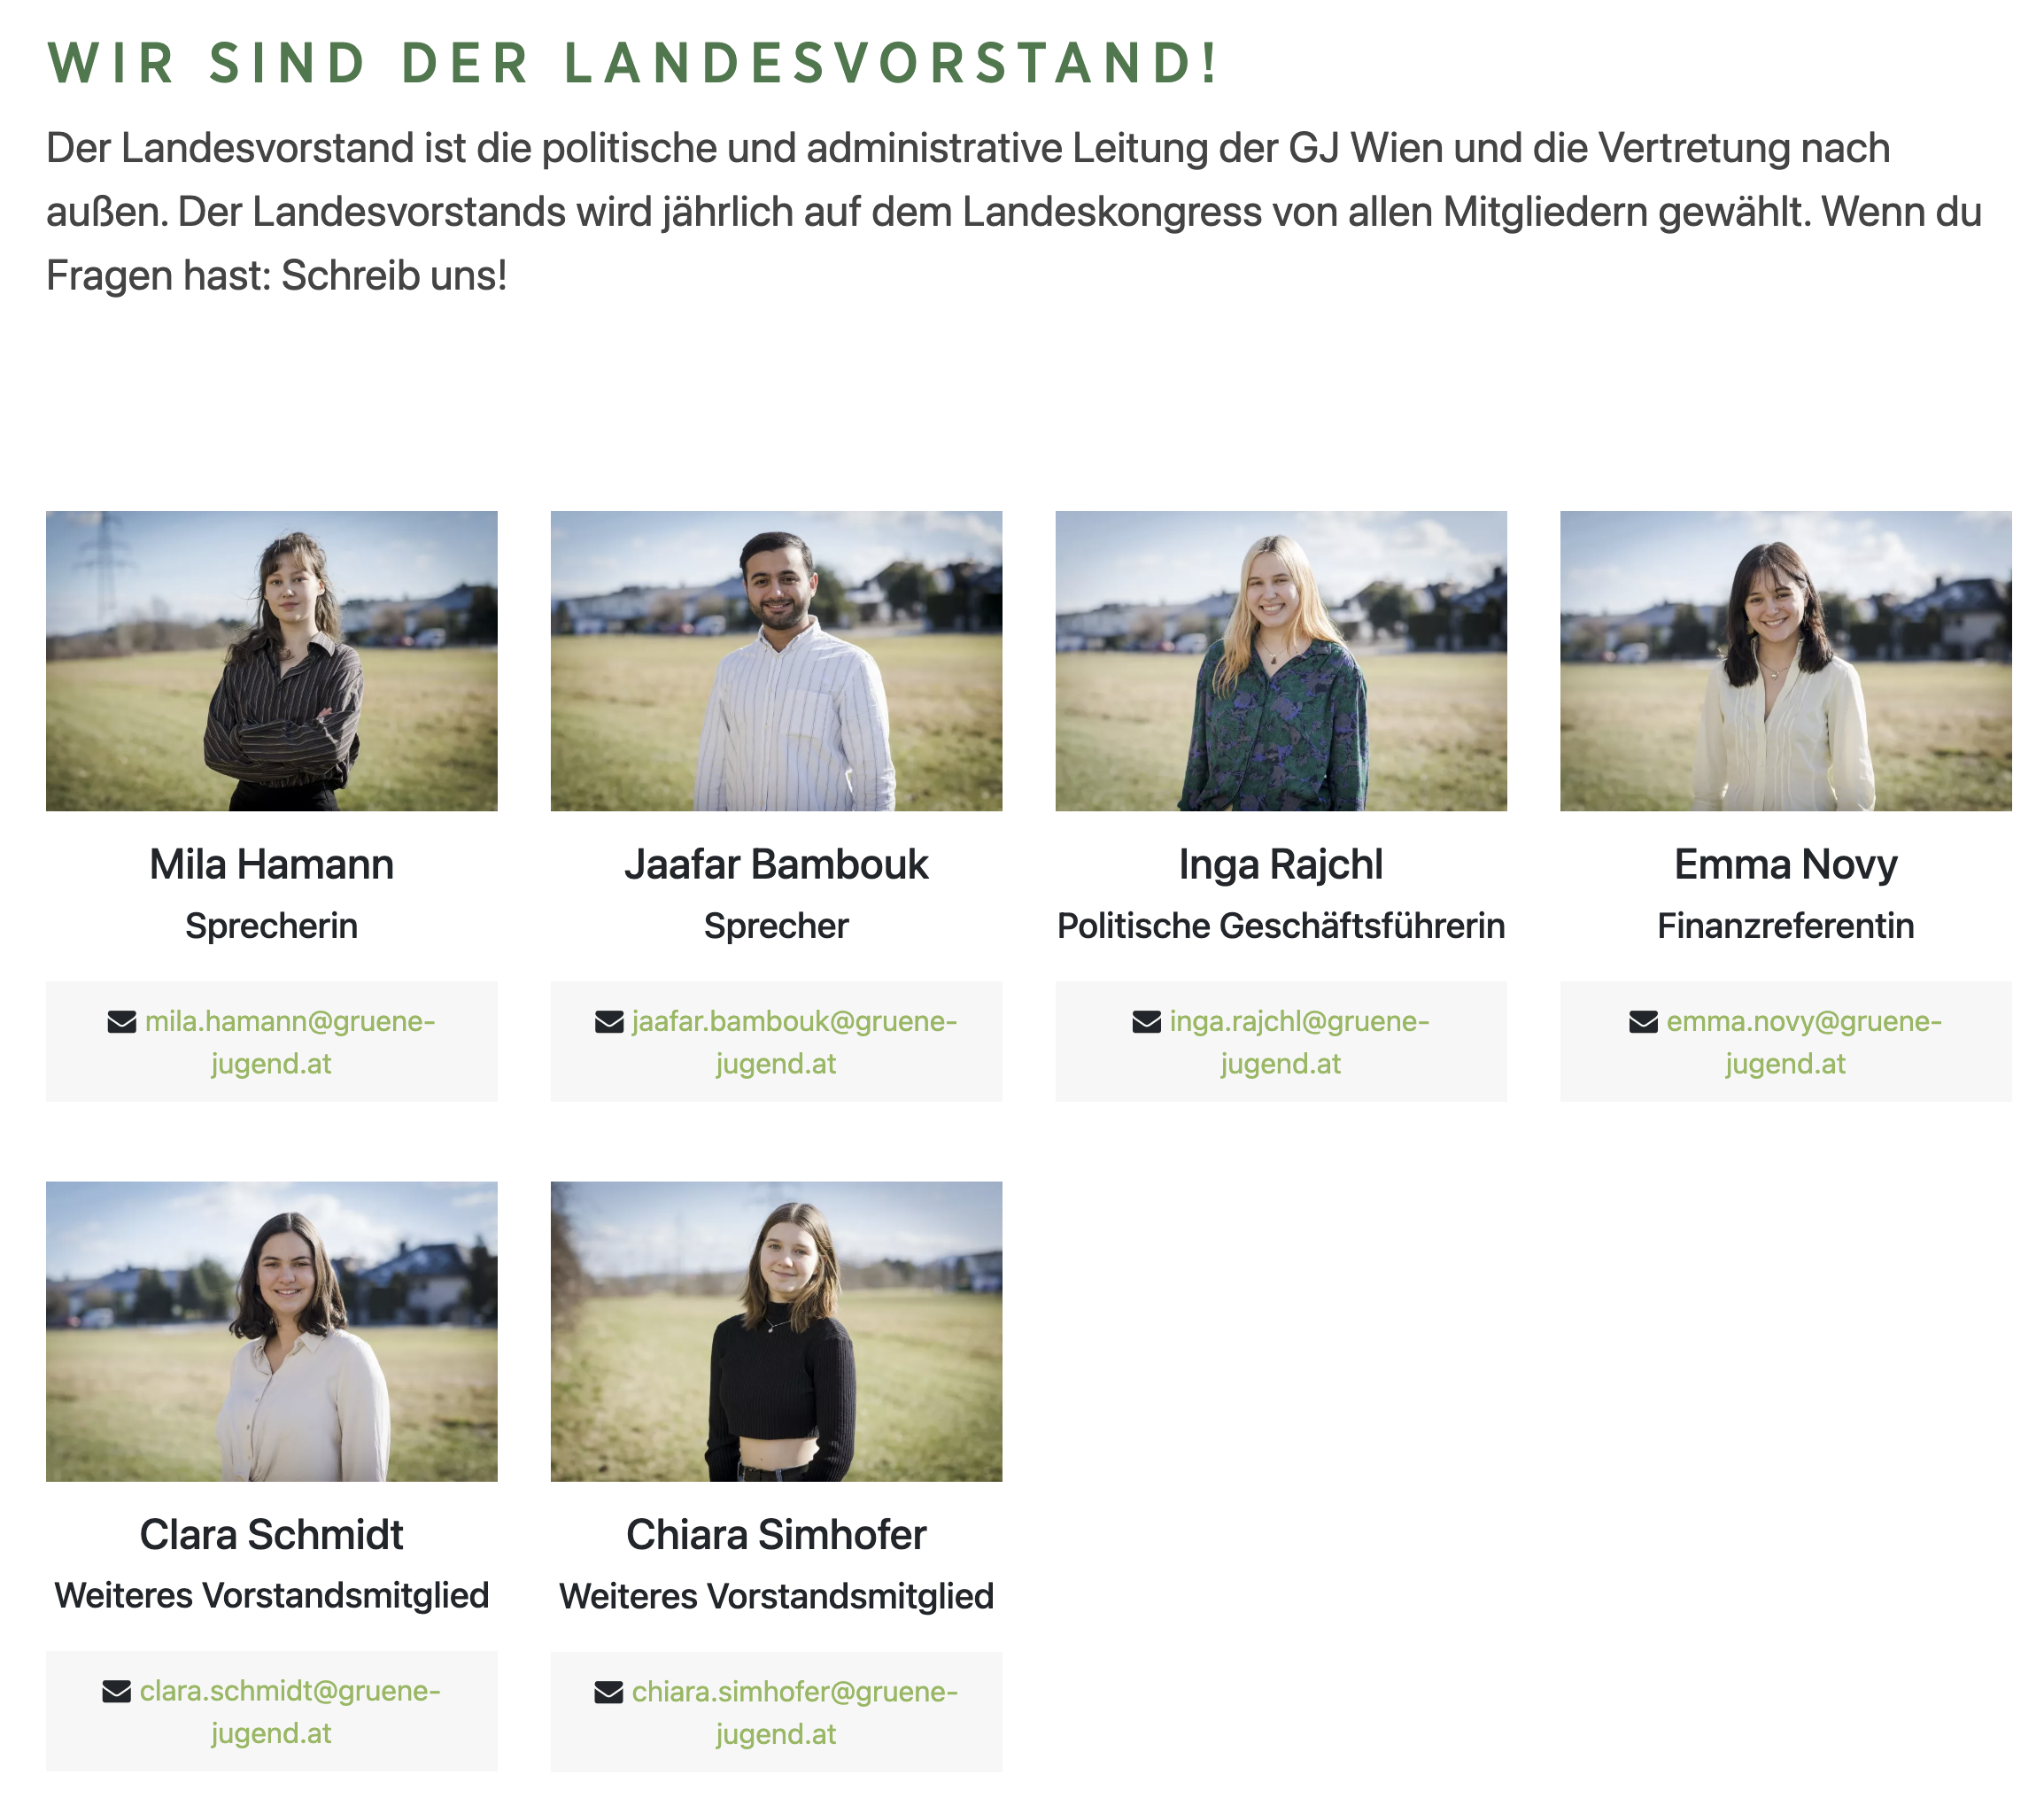Screen dimensions: 2044x1798
Task: Select Inga Rajchl's portrait photo
Action: point(1281,661)
